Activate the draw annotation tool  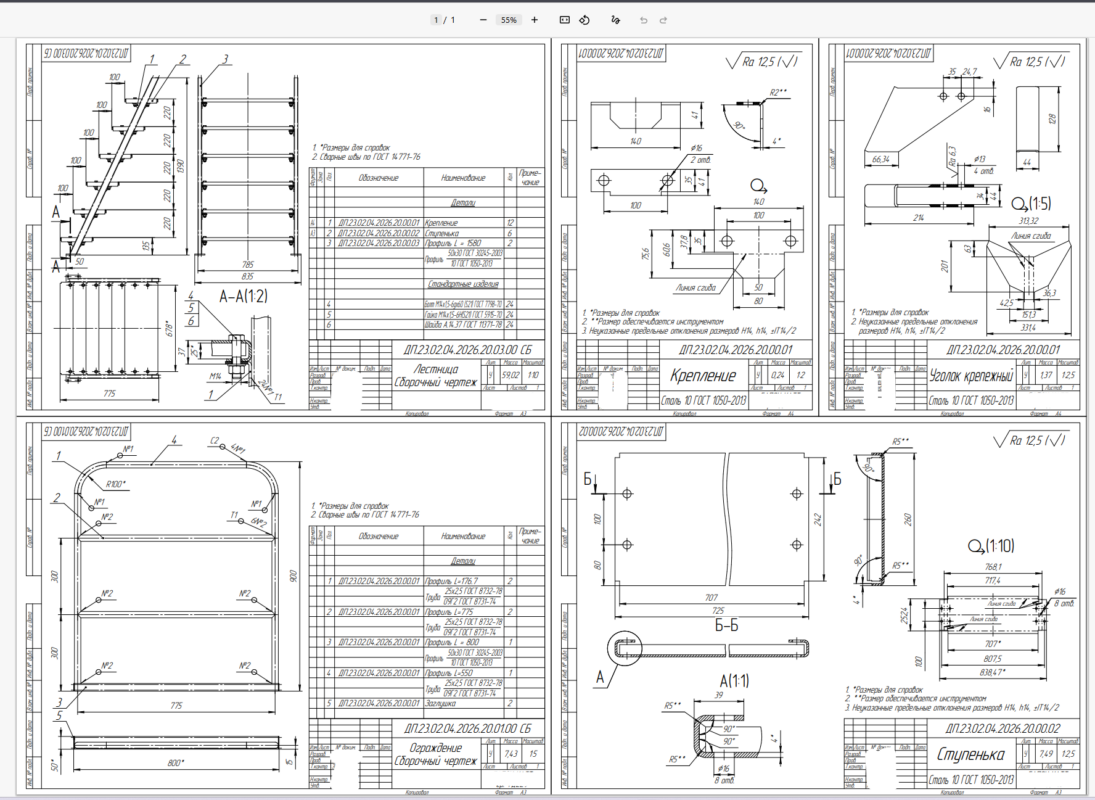615,20
